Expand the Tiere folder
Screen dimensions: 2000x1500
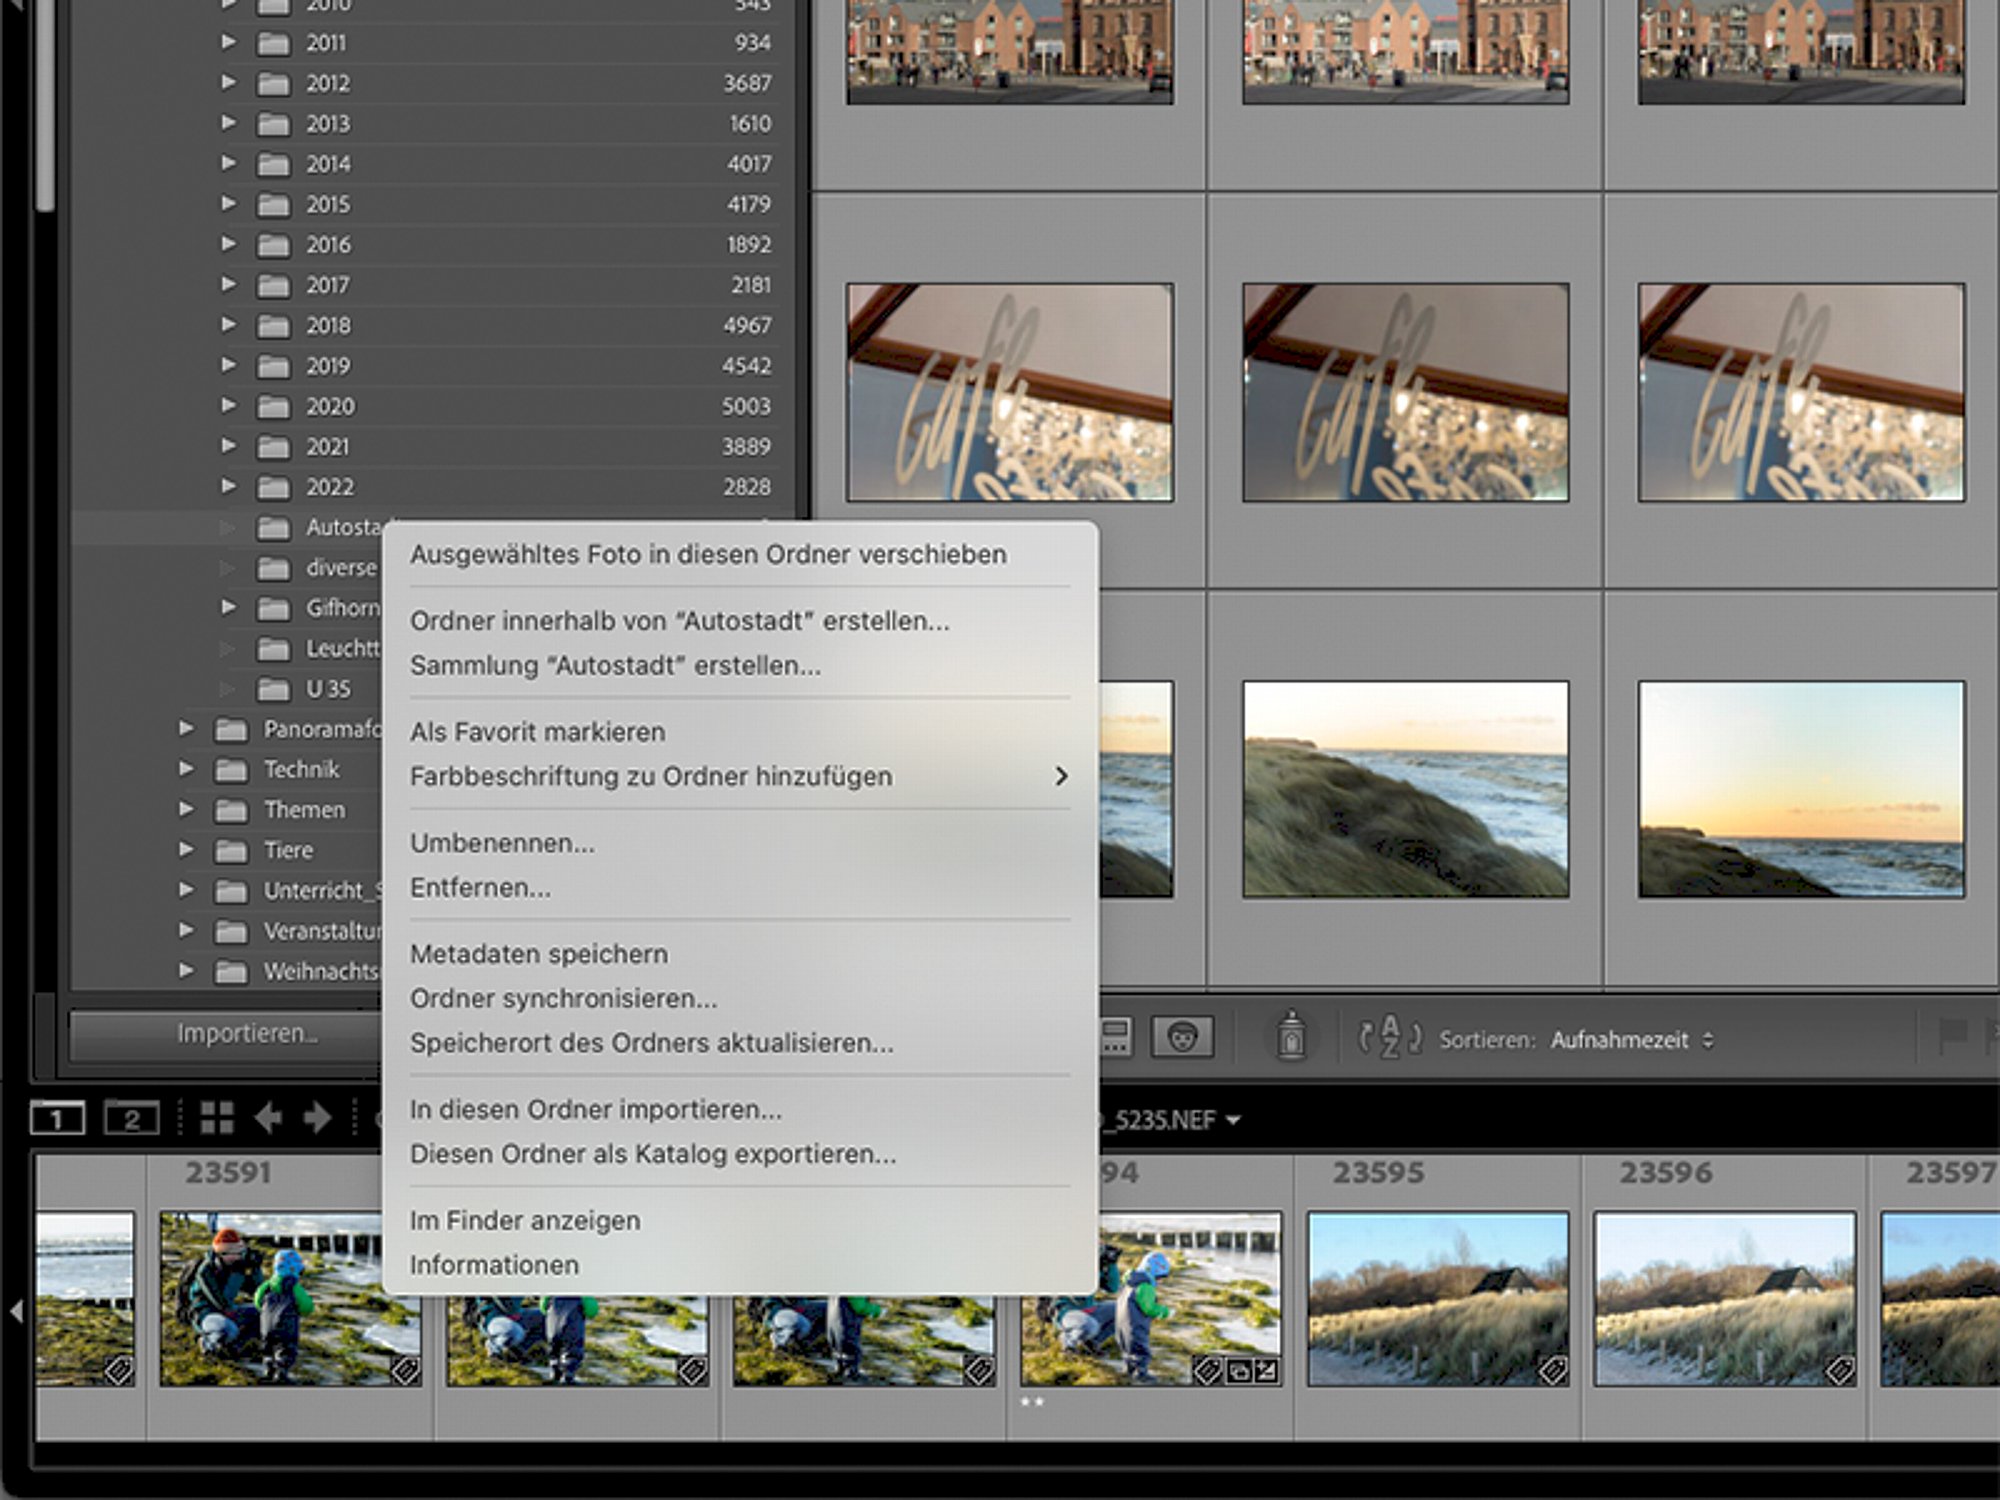(x=186, y=849)
